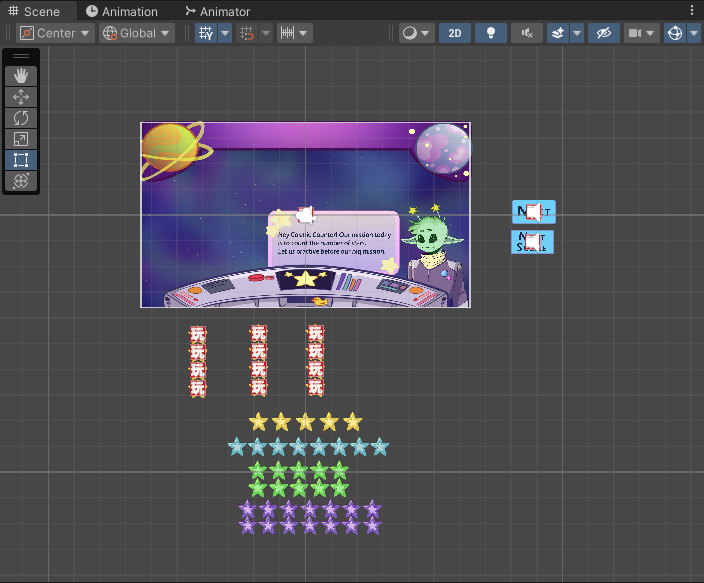
Task: Select the first yellow star in row
Action: [x=258, y=422]
